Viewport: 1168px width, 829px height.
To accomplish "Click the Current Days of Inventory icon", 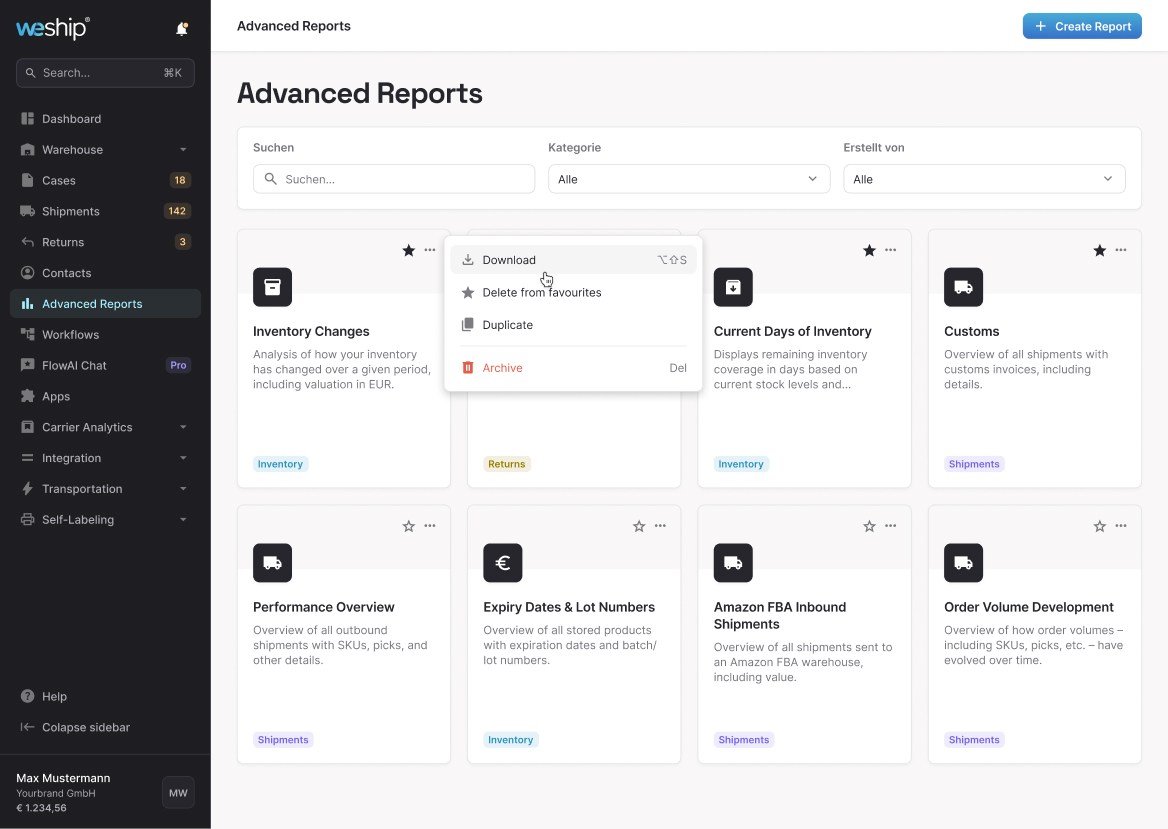I will pyautogui.click(x=733, y=287).
